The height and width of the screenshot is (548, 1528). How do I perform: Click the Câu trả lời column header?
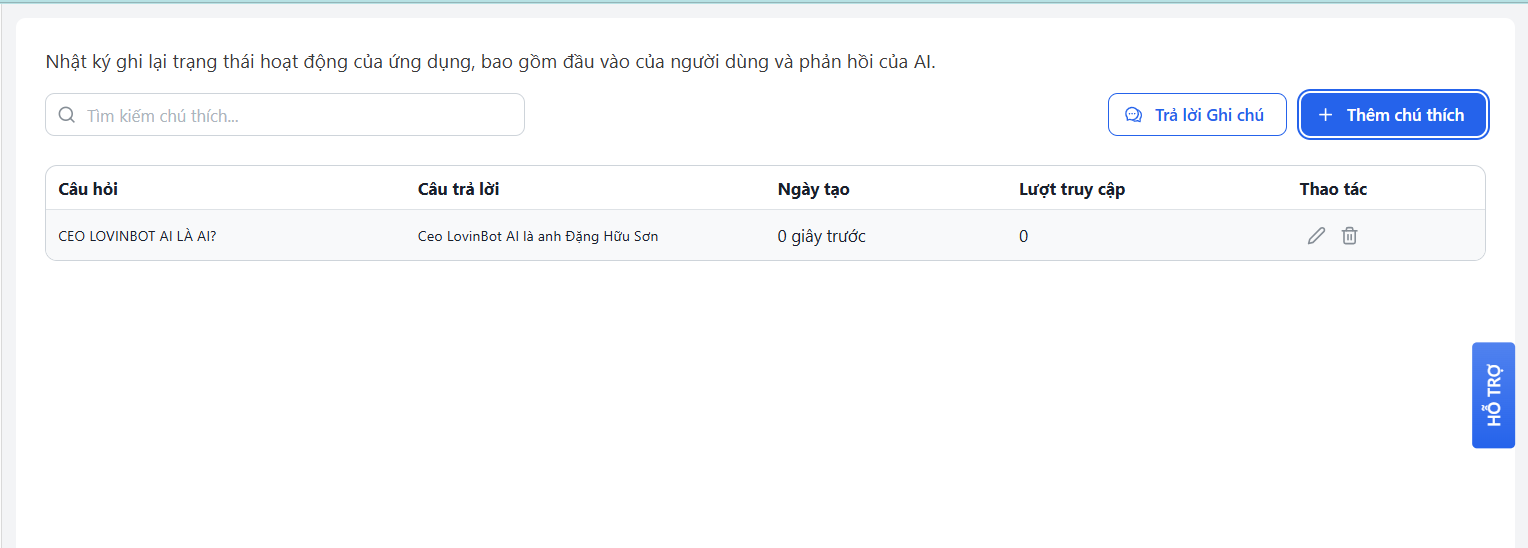458,189
